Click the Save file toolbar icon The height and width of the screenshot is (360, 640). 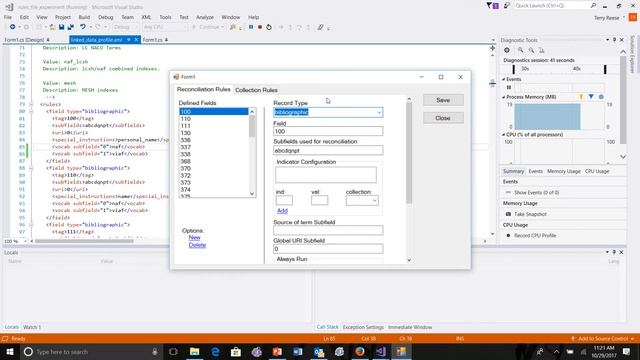[61, 27]
